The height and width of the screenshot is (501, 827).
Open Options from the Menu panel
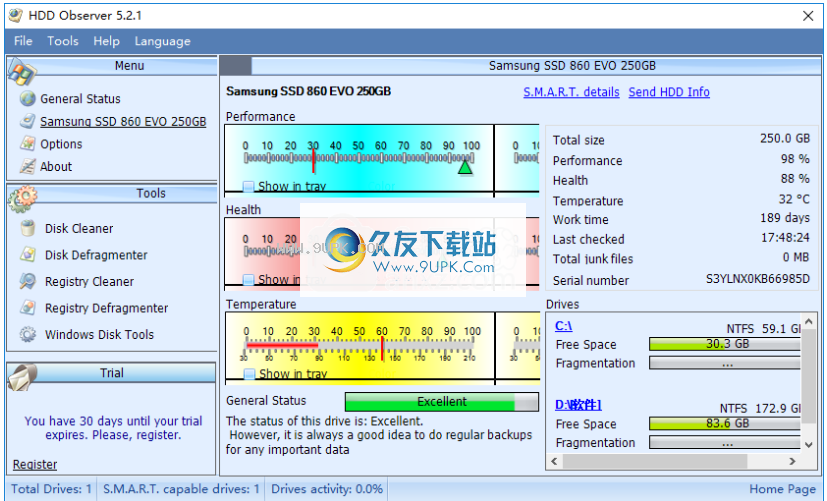(61, 144)
